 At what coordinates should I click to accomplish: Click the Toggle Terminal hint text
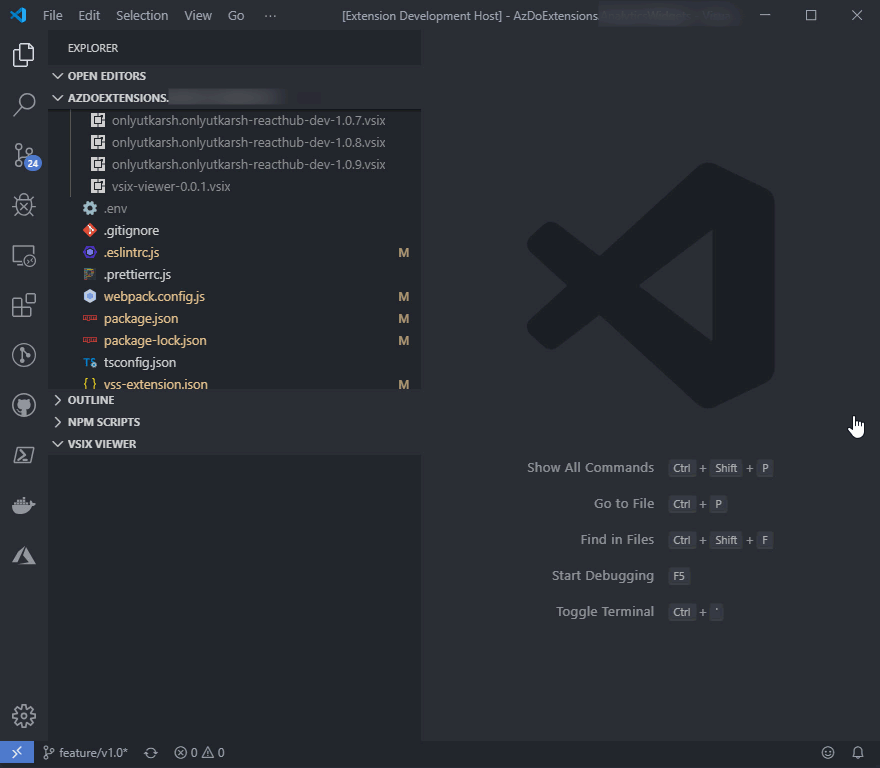(604, 611)
